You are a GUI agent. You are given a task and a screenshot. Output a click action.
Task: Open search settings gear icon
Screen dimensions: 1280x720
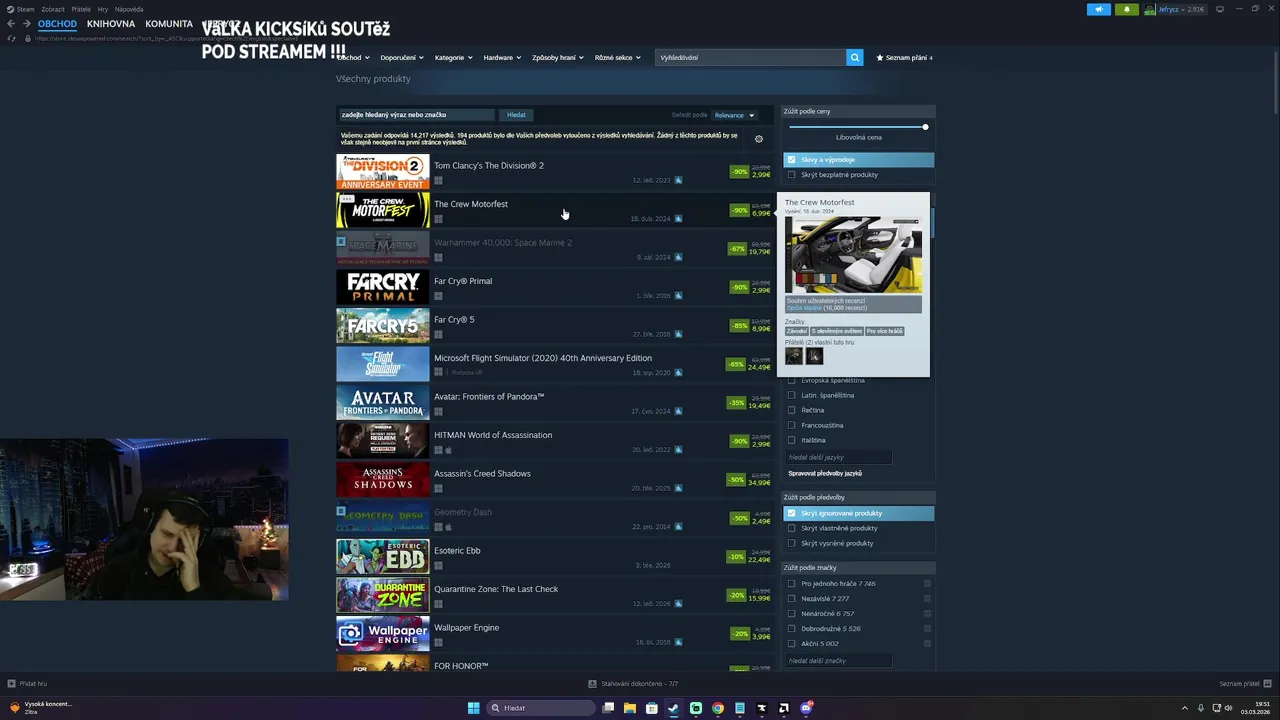759,139
